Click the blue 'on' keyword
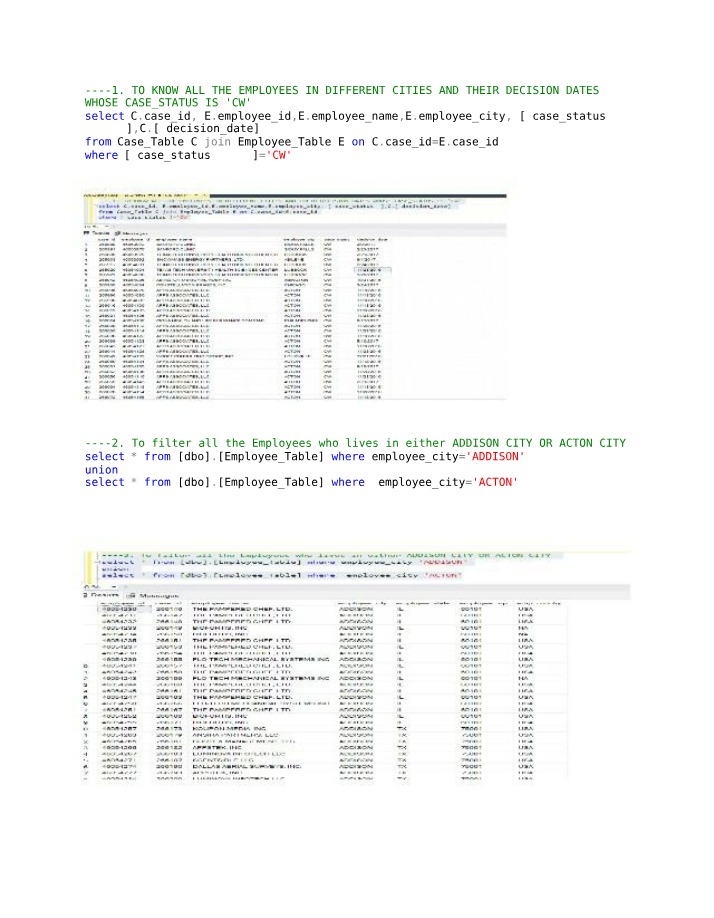This screenshot has width=714, height=918. pyautogui.click(x=358, y=142)
